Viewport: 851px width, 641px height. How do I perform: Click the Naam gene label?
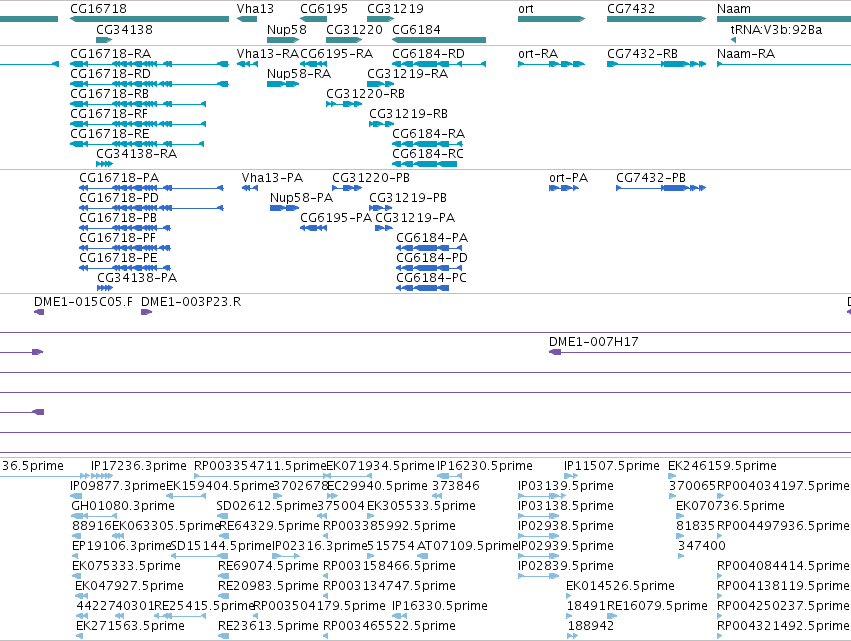(x=734, y=9)
